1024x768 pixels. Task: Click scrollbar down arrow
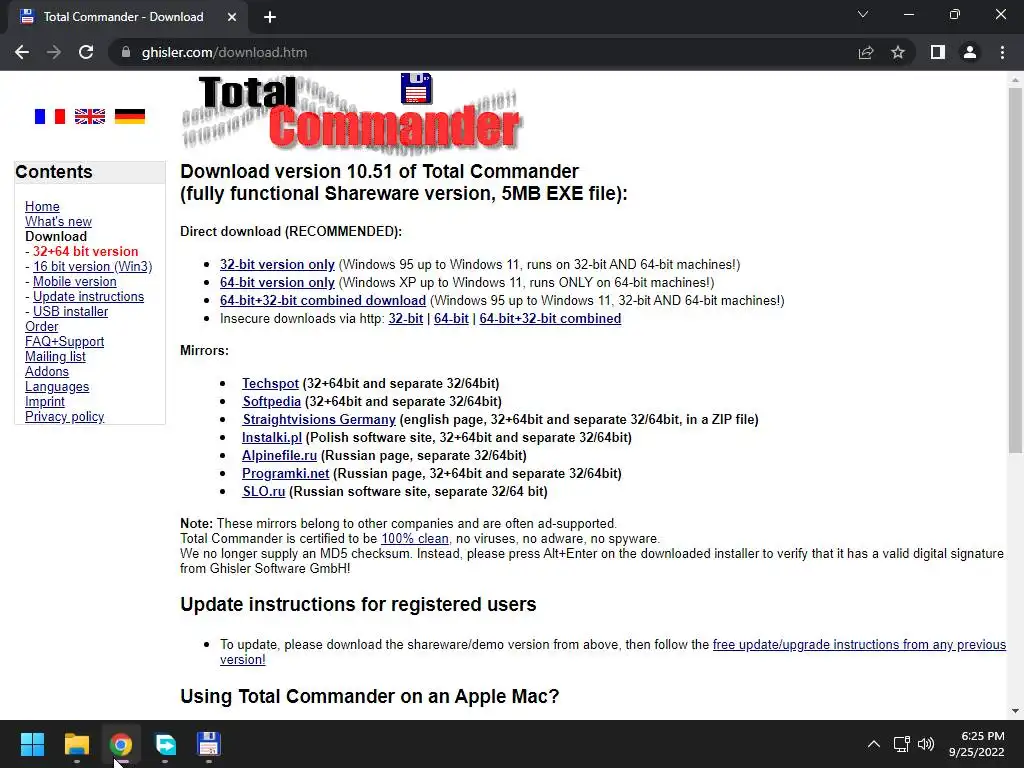point(1015,711)
